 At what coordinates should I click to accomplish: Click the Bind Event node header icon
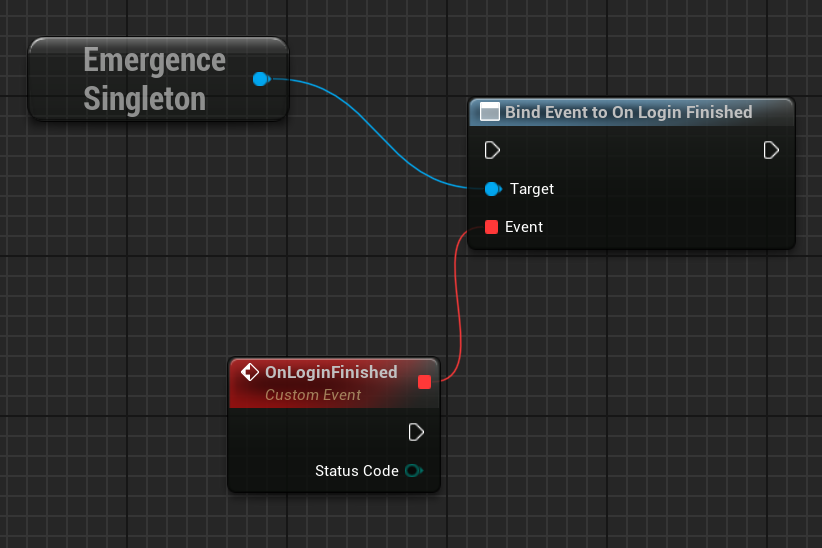tap(490, 112)
